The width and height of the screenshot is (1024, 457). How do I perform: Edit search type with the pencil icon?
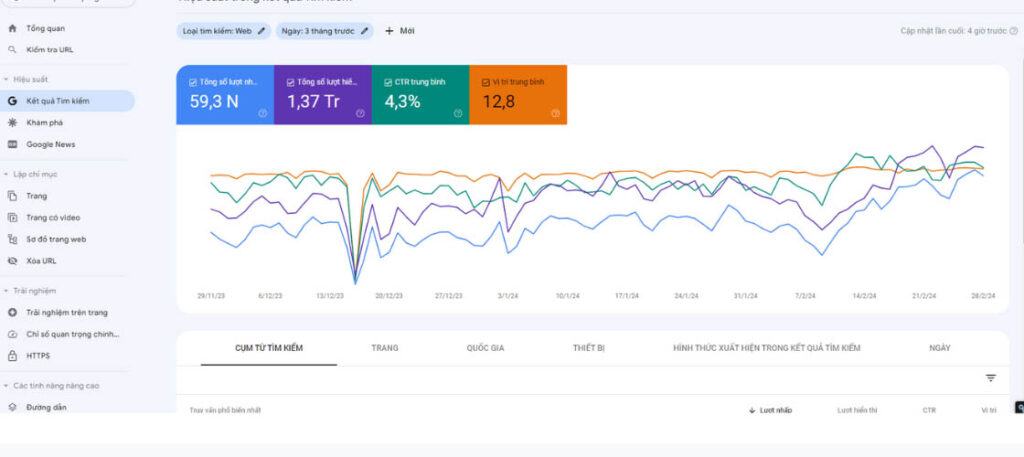(x=261, y=31)
